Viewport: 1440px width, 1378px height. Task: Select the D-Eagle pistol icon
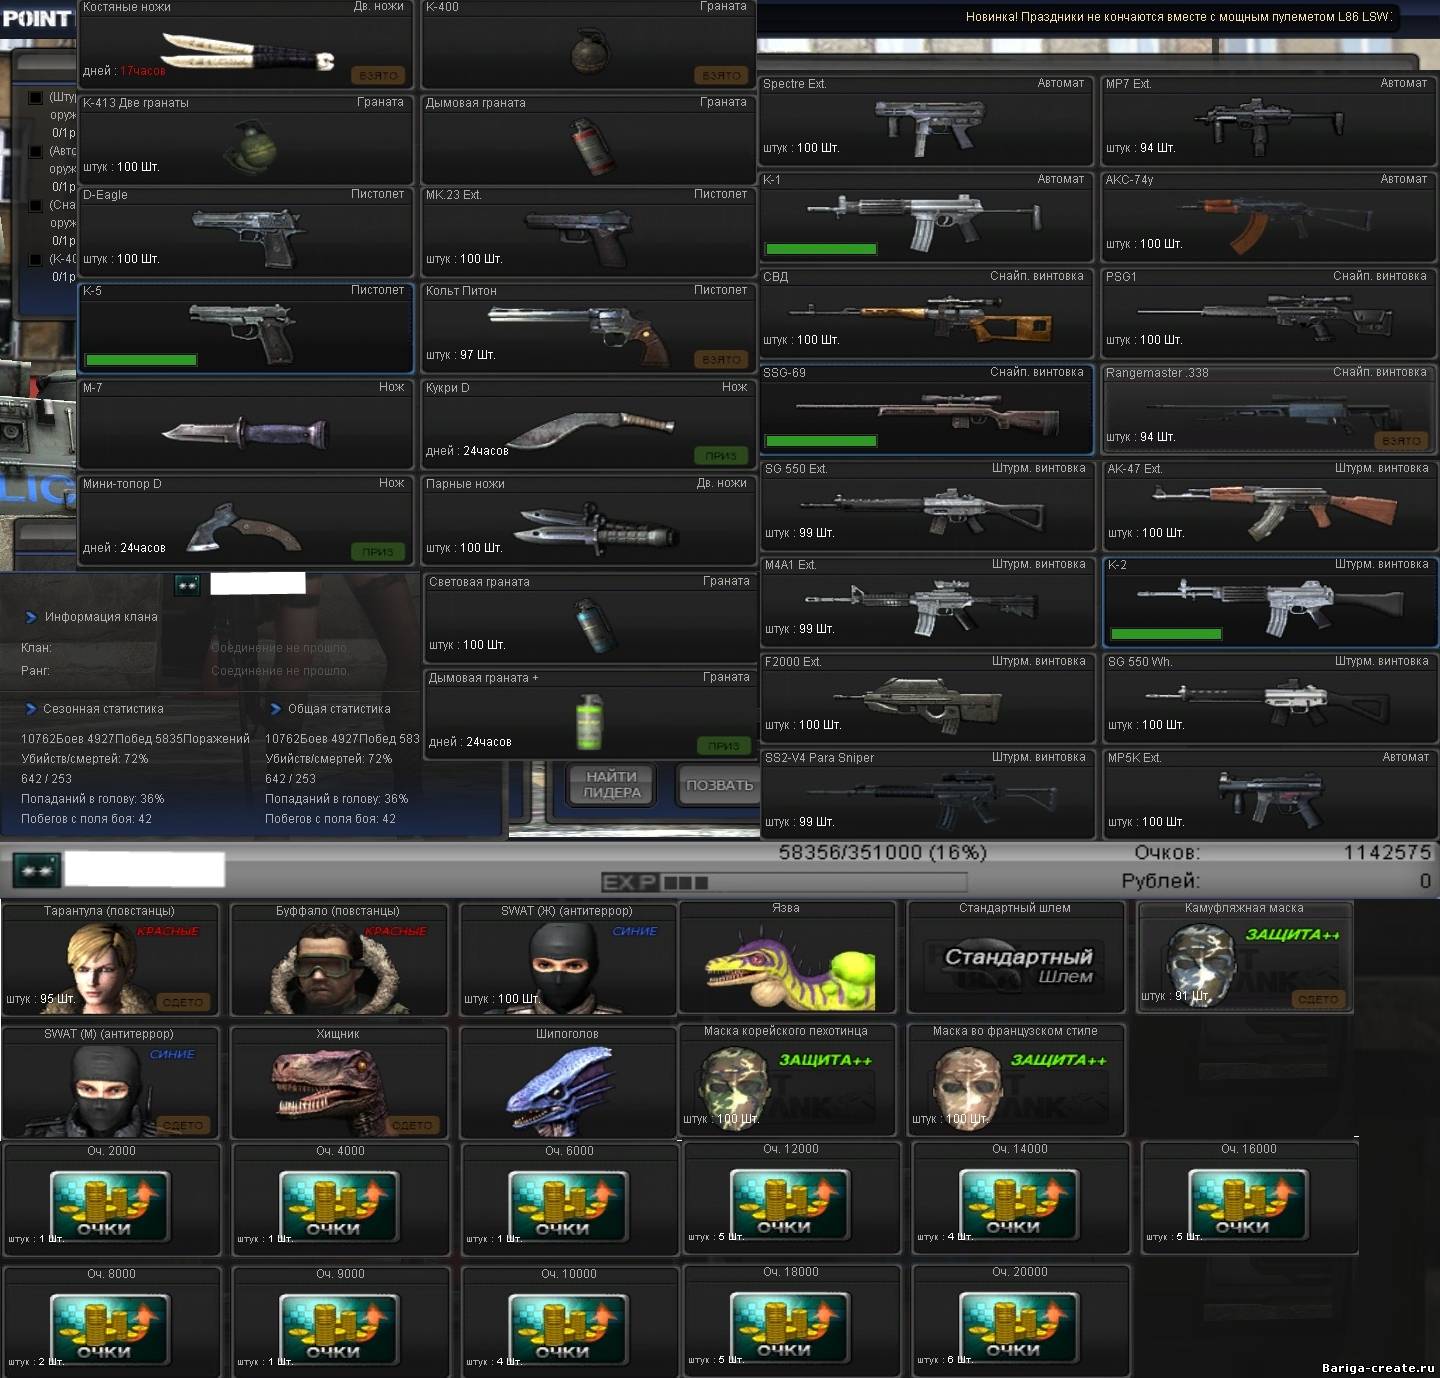click(247, 236)
